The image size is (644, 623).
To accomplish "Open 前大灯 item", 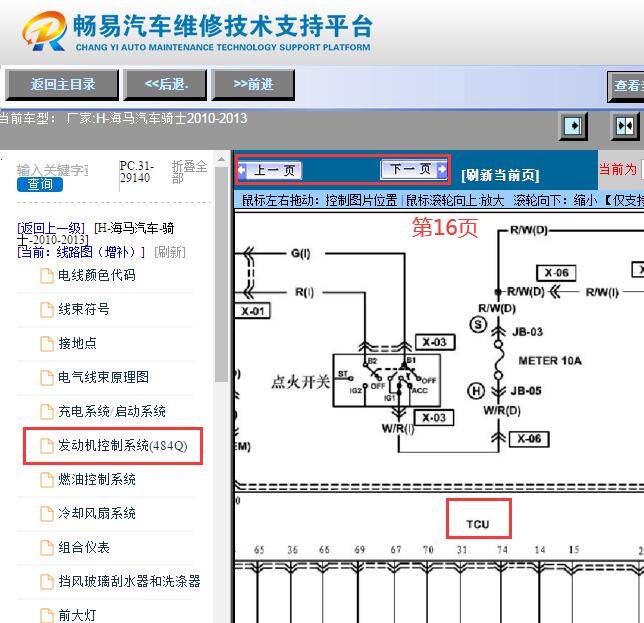I will [x=77, y=615].
